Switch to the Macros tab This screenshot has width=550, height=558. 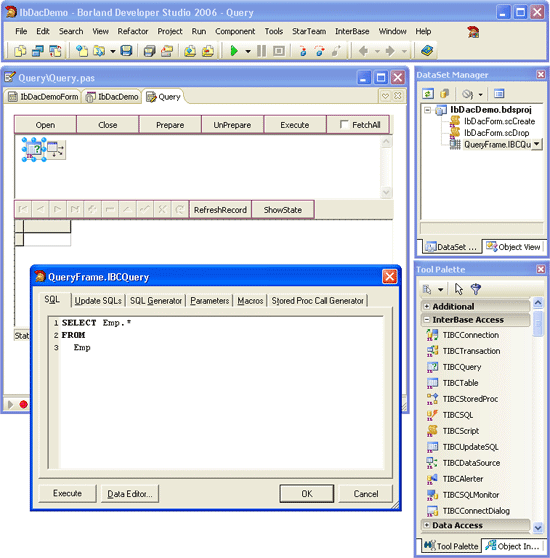250,301
